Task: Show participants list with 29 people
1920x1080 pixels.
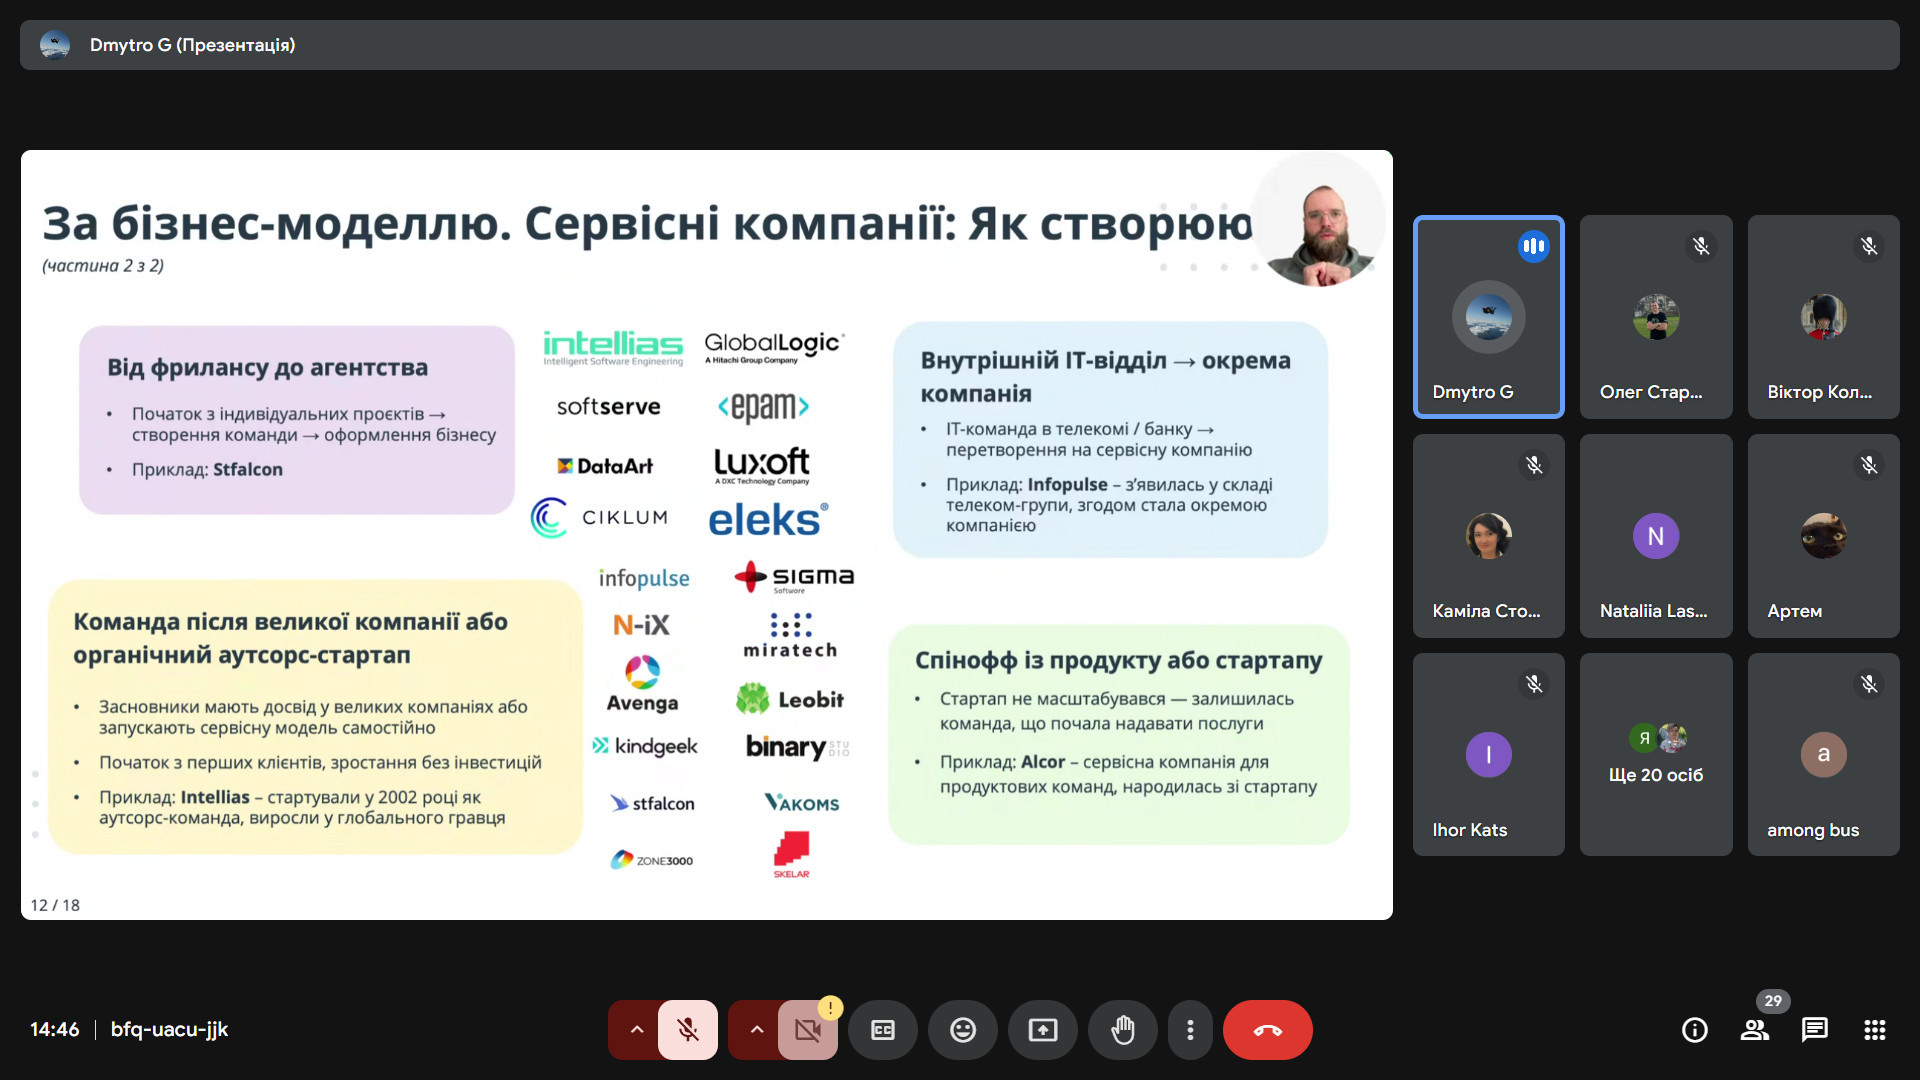Action: click(1755, 1030)
